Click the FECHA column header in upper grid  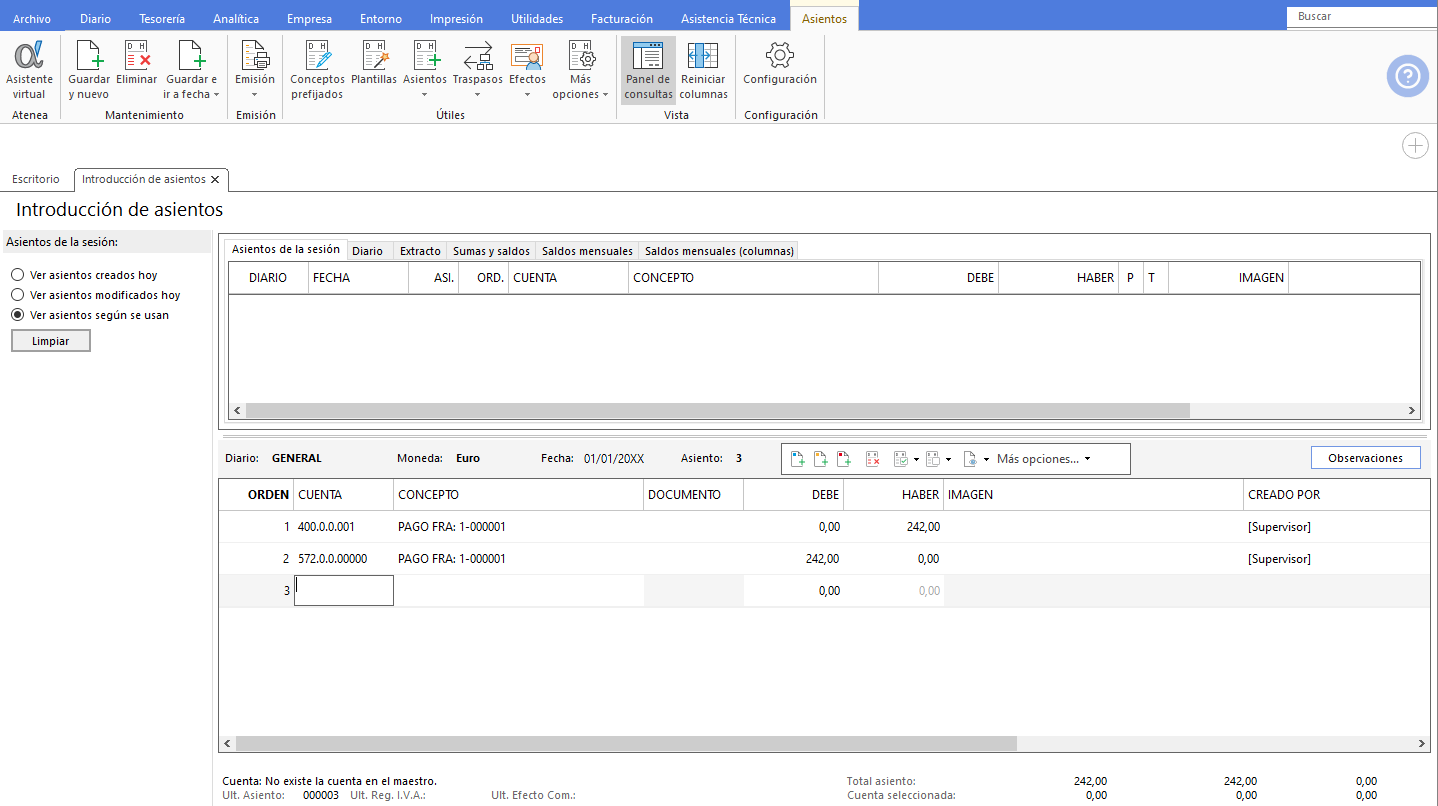point(358,277)
